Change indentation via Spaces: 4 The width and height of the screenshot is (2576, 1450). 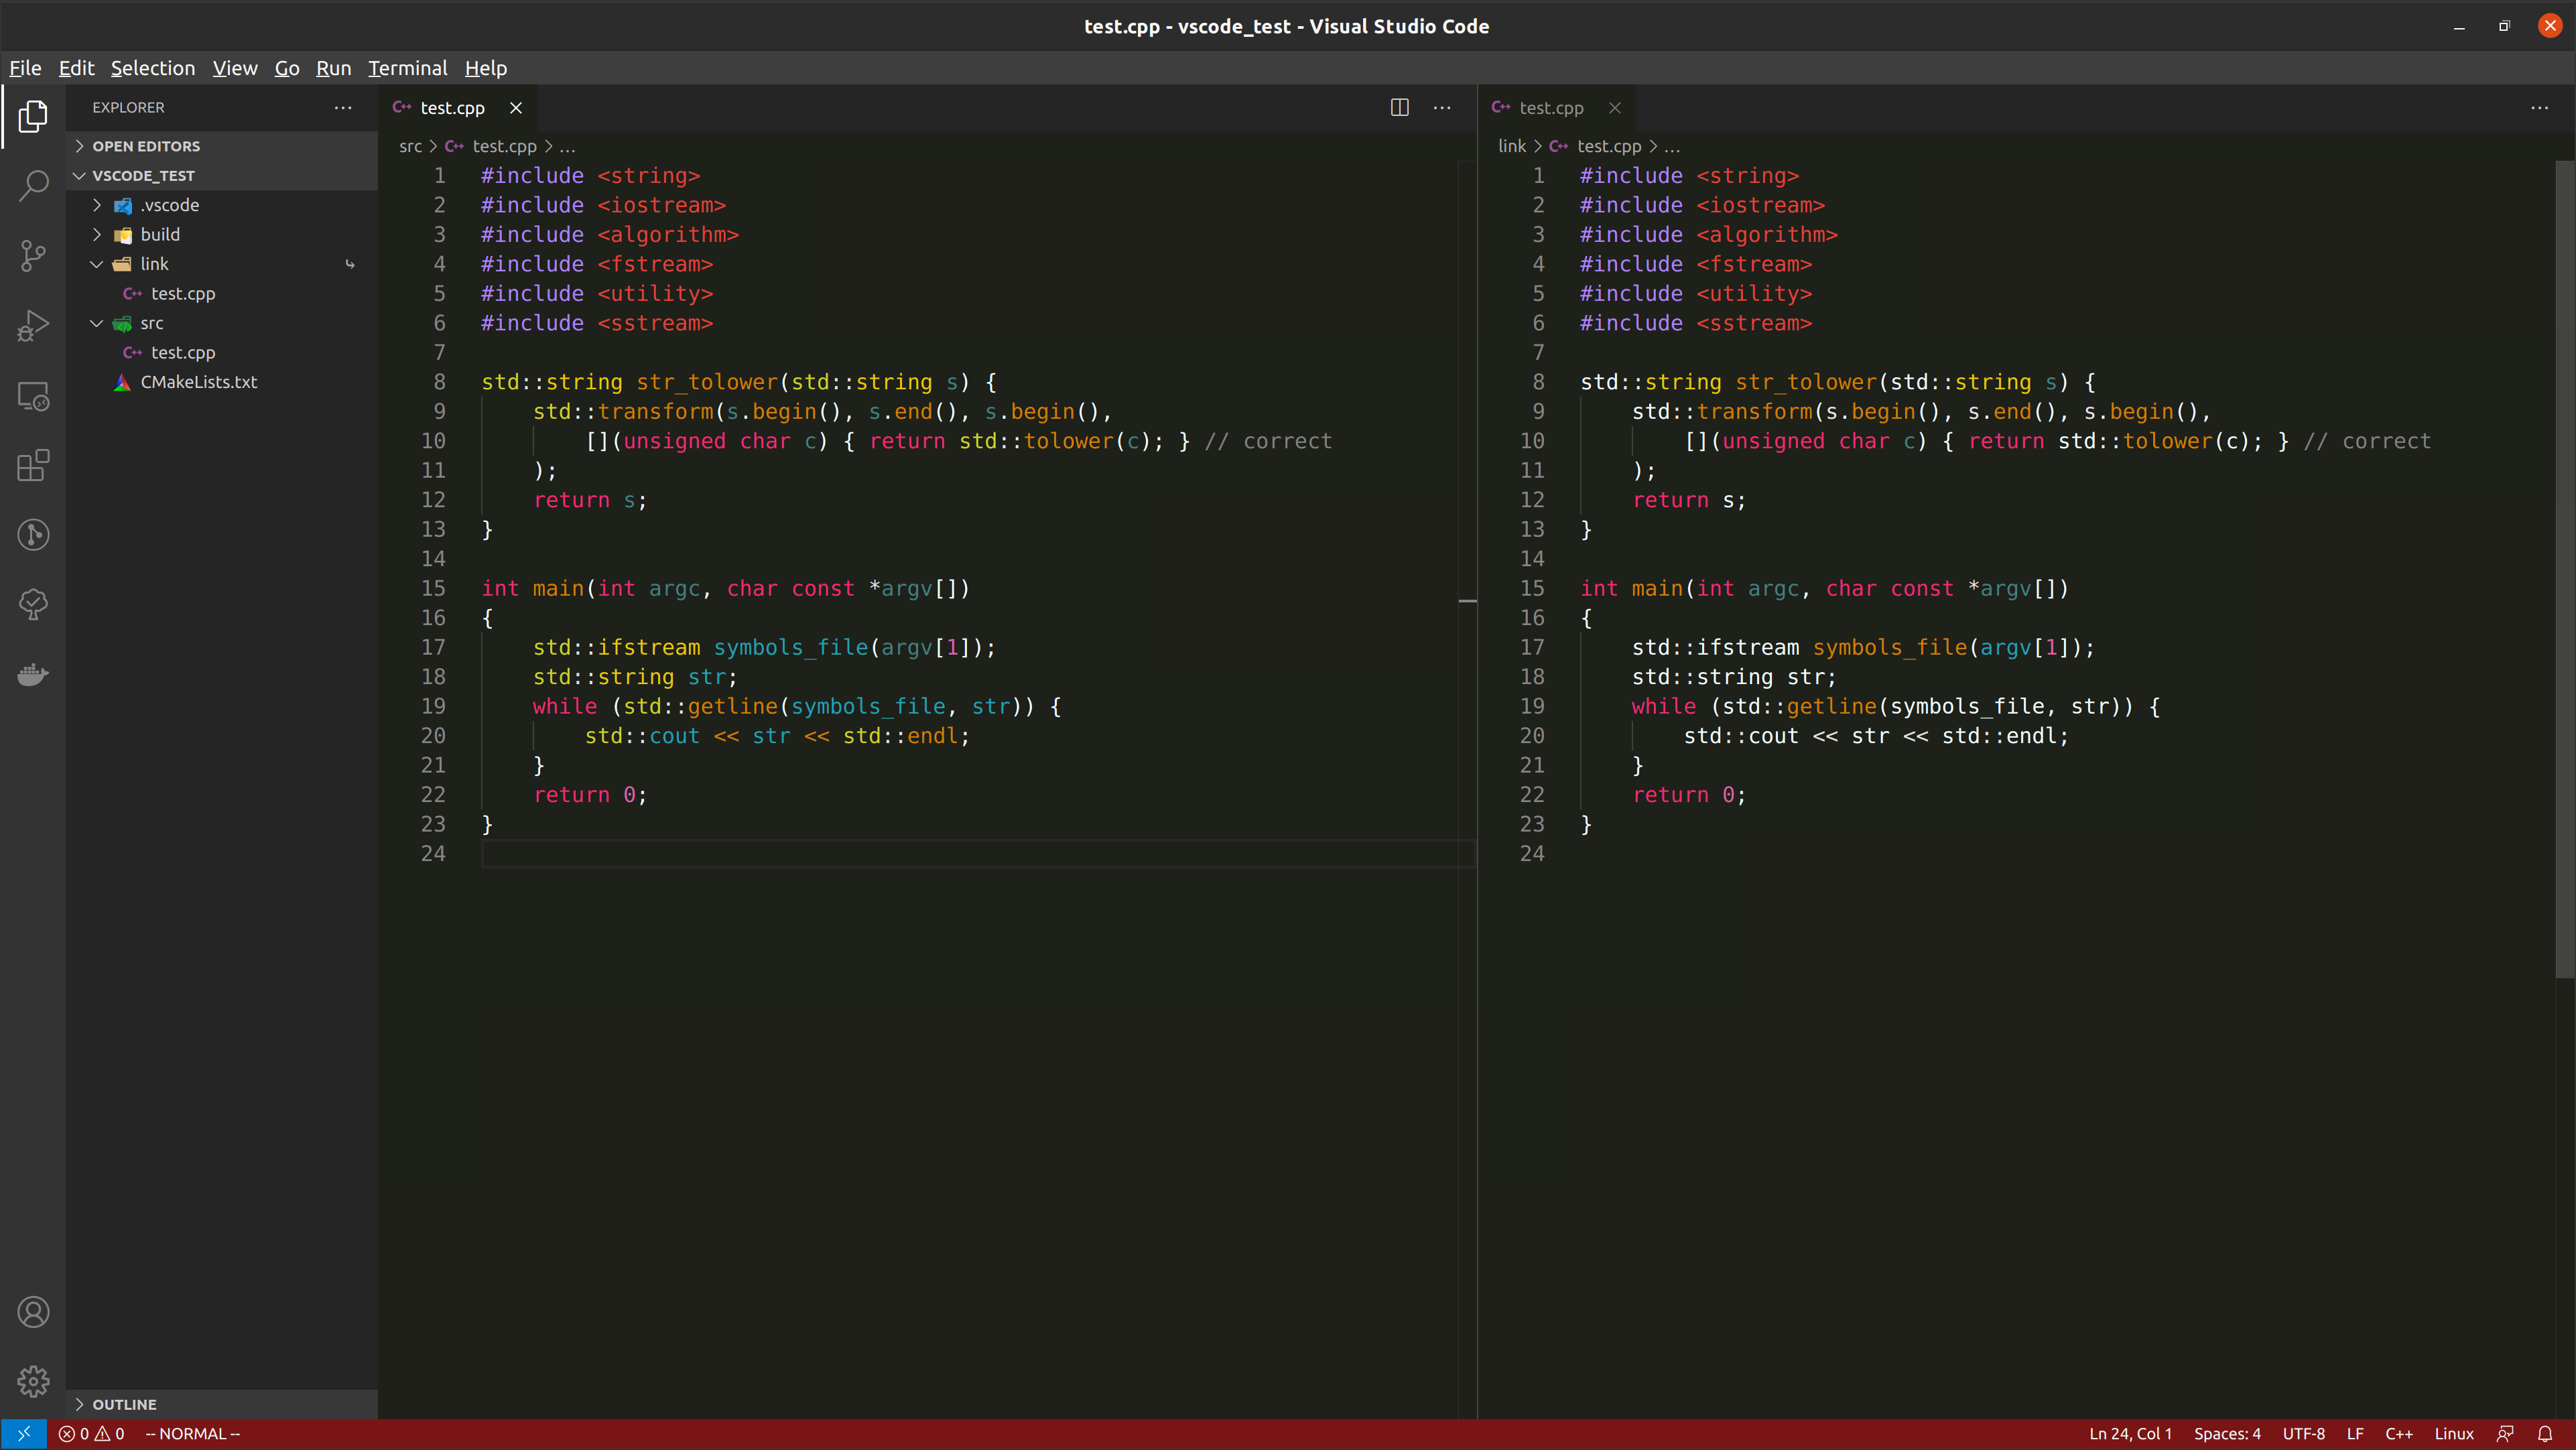2227,1434
